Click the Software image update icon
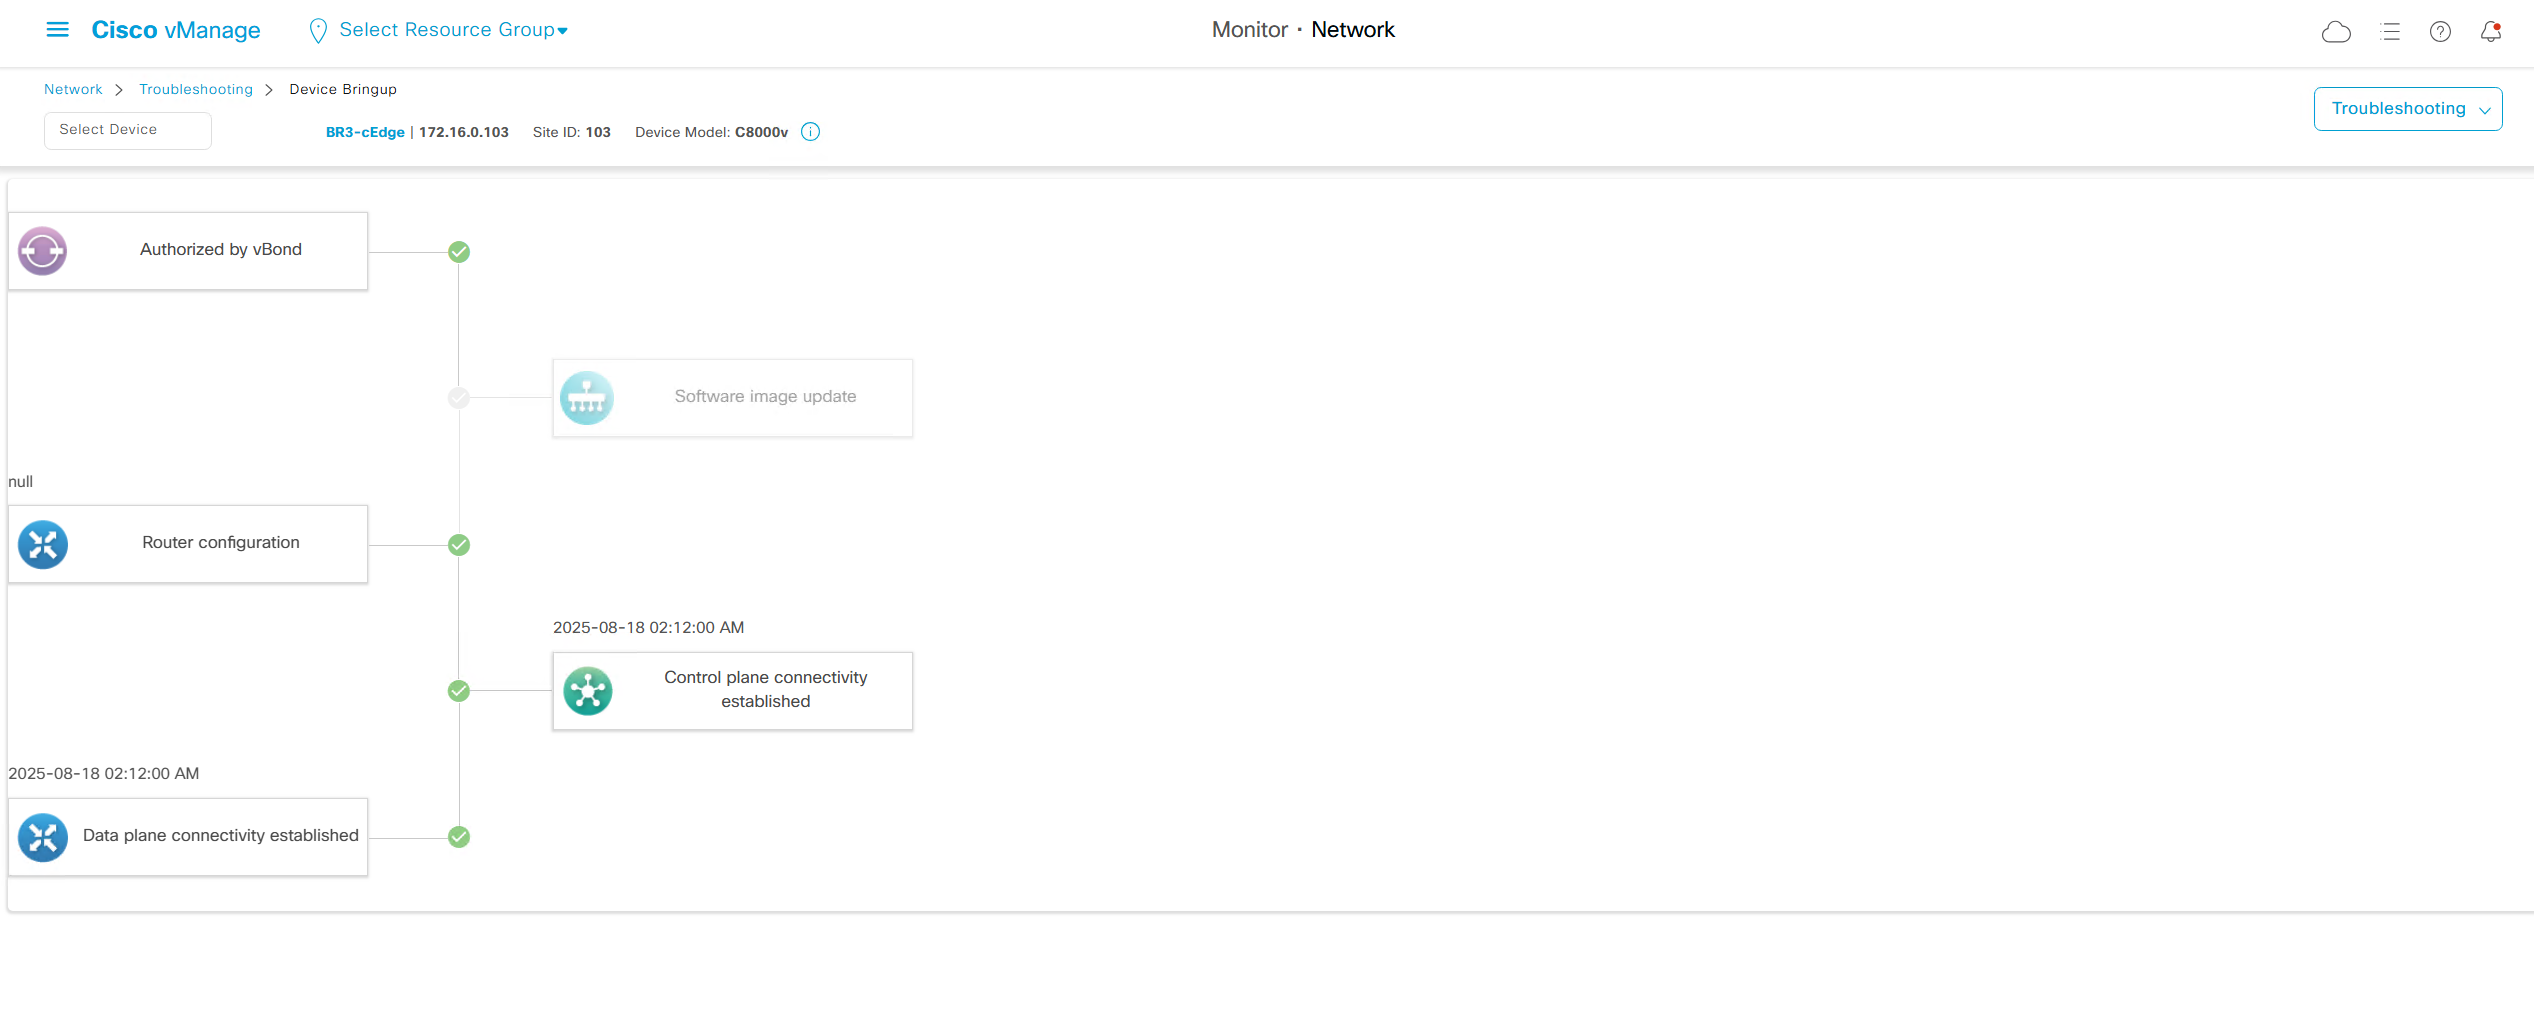Viewport: 2534px width, 1036px height. click(x=587, y=398)
